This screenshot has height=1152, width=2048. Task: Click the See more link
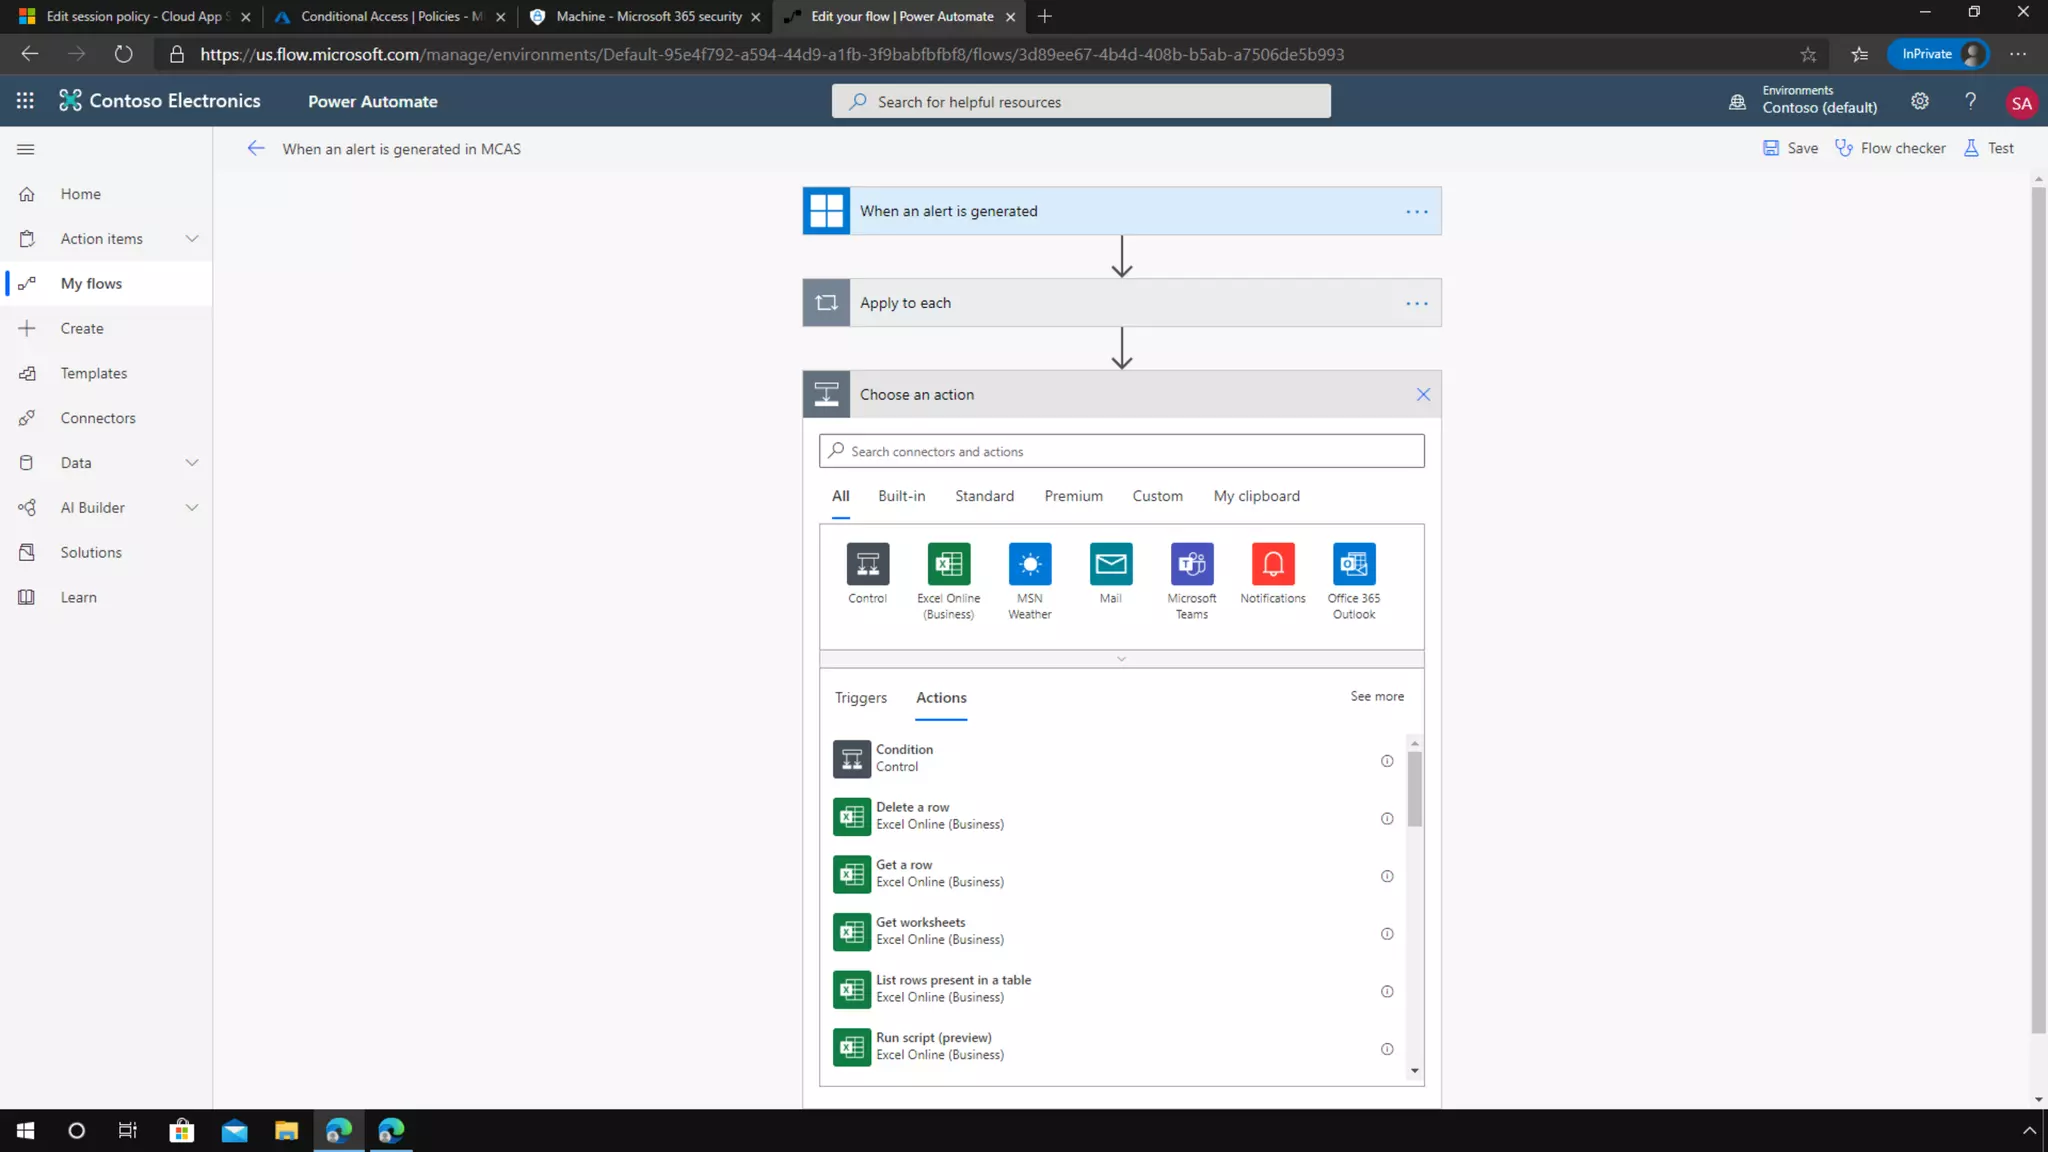click(x=1377, y=696)
